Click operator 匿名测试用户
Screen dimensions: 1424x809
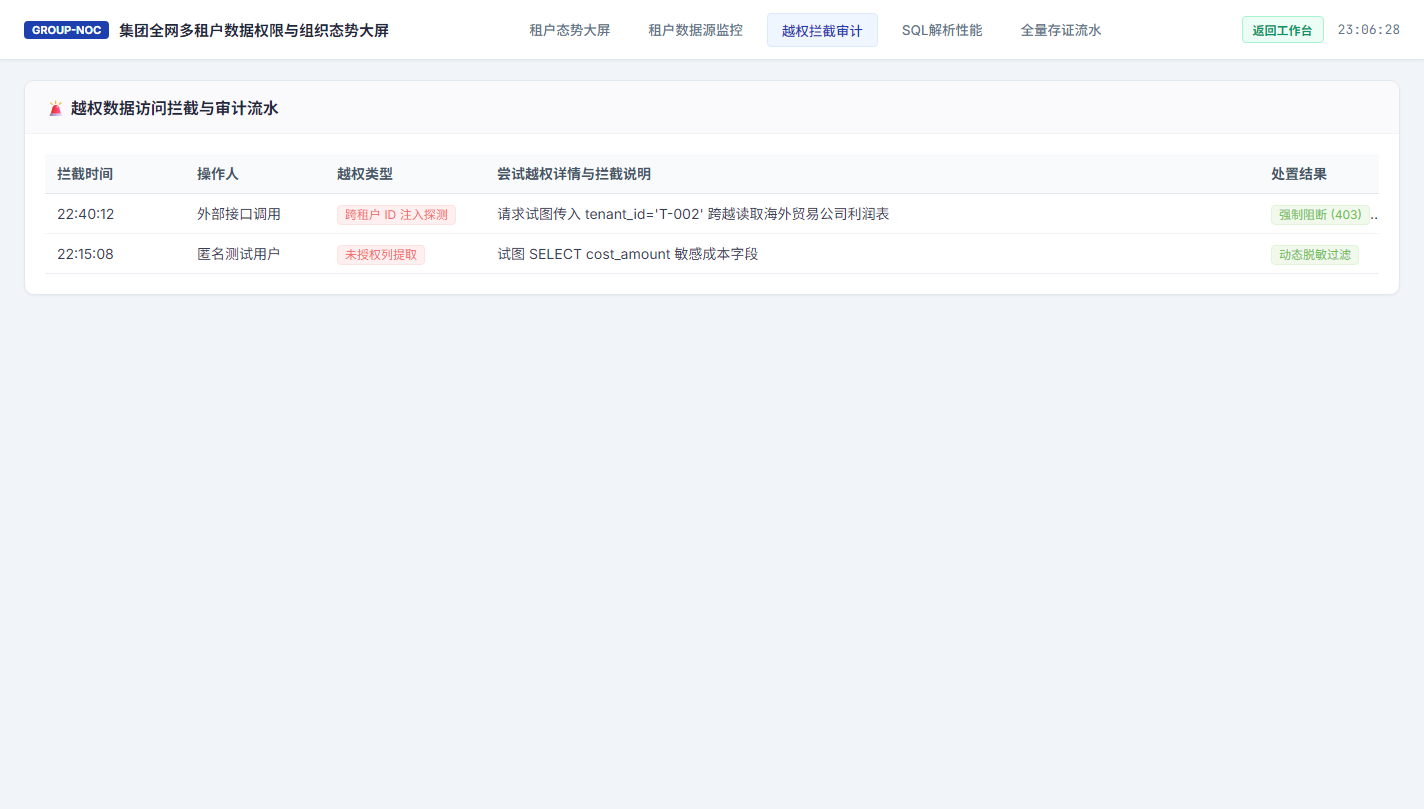pyautogui.click(x=239, y=254)
